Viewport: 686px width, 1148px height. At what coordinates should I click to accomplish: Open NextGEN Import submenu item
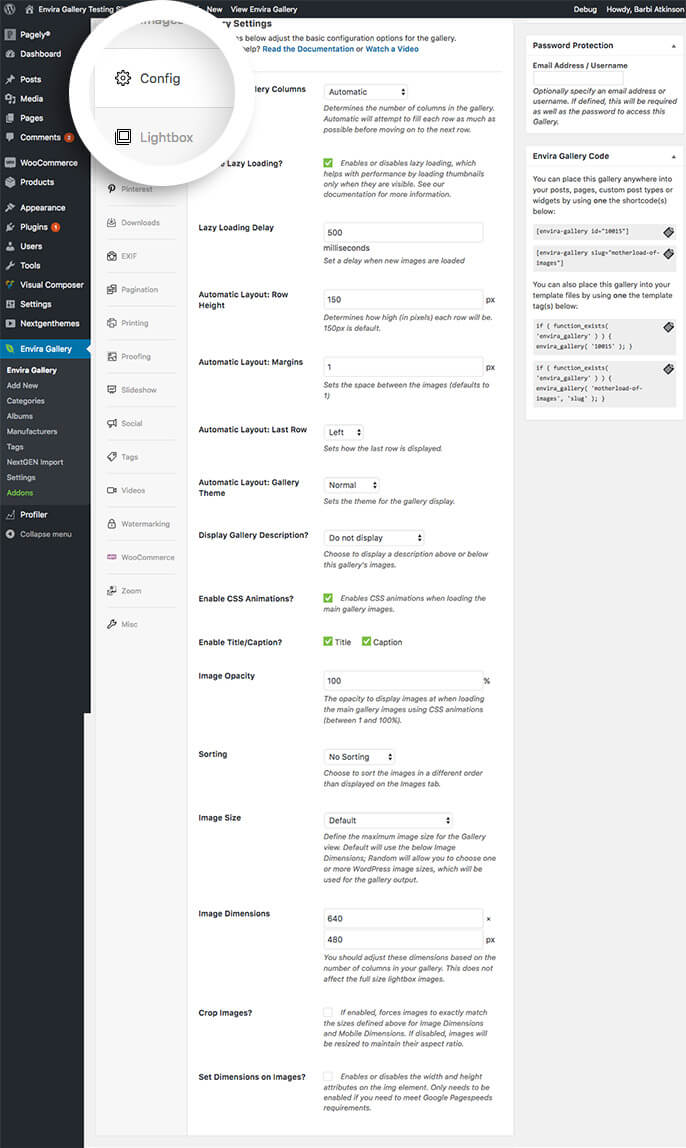pyautogui.click(x=34, y=463)
